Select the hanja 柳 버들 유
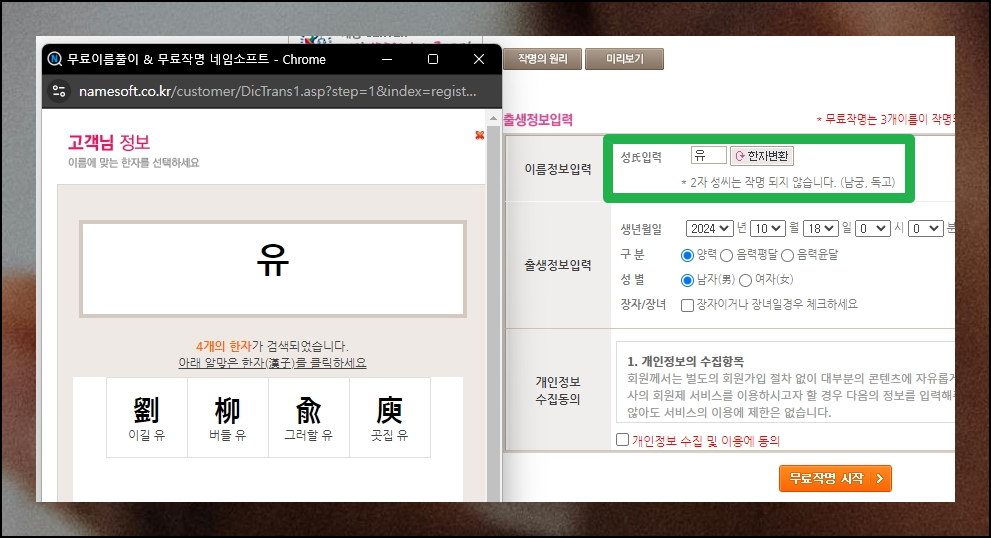The image size is (991, 538). pyautogui.click(x=228, y=417)
